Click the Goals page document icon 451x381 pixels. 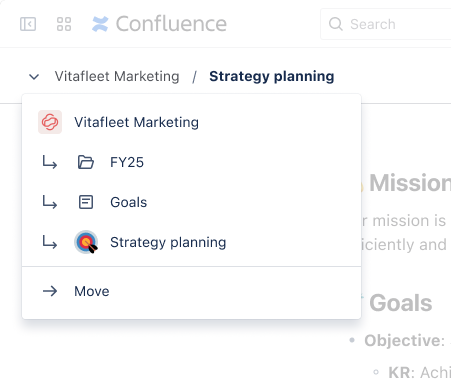click(x=86, y=202)
